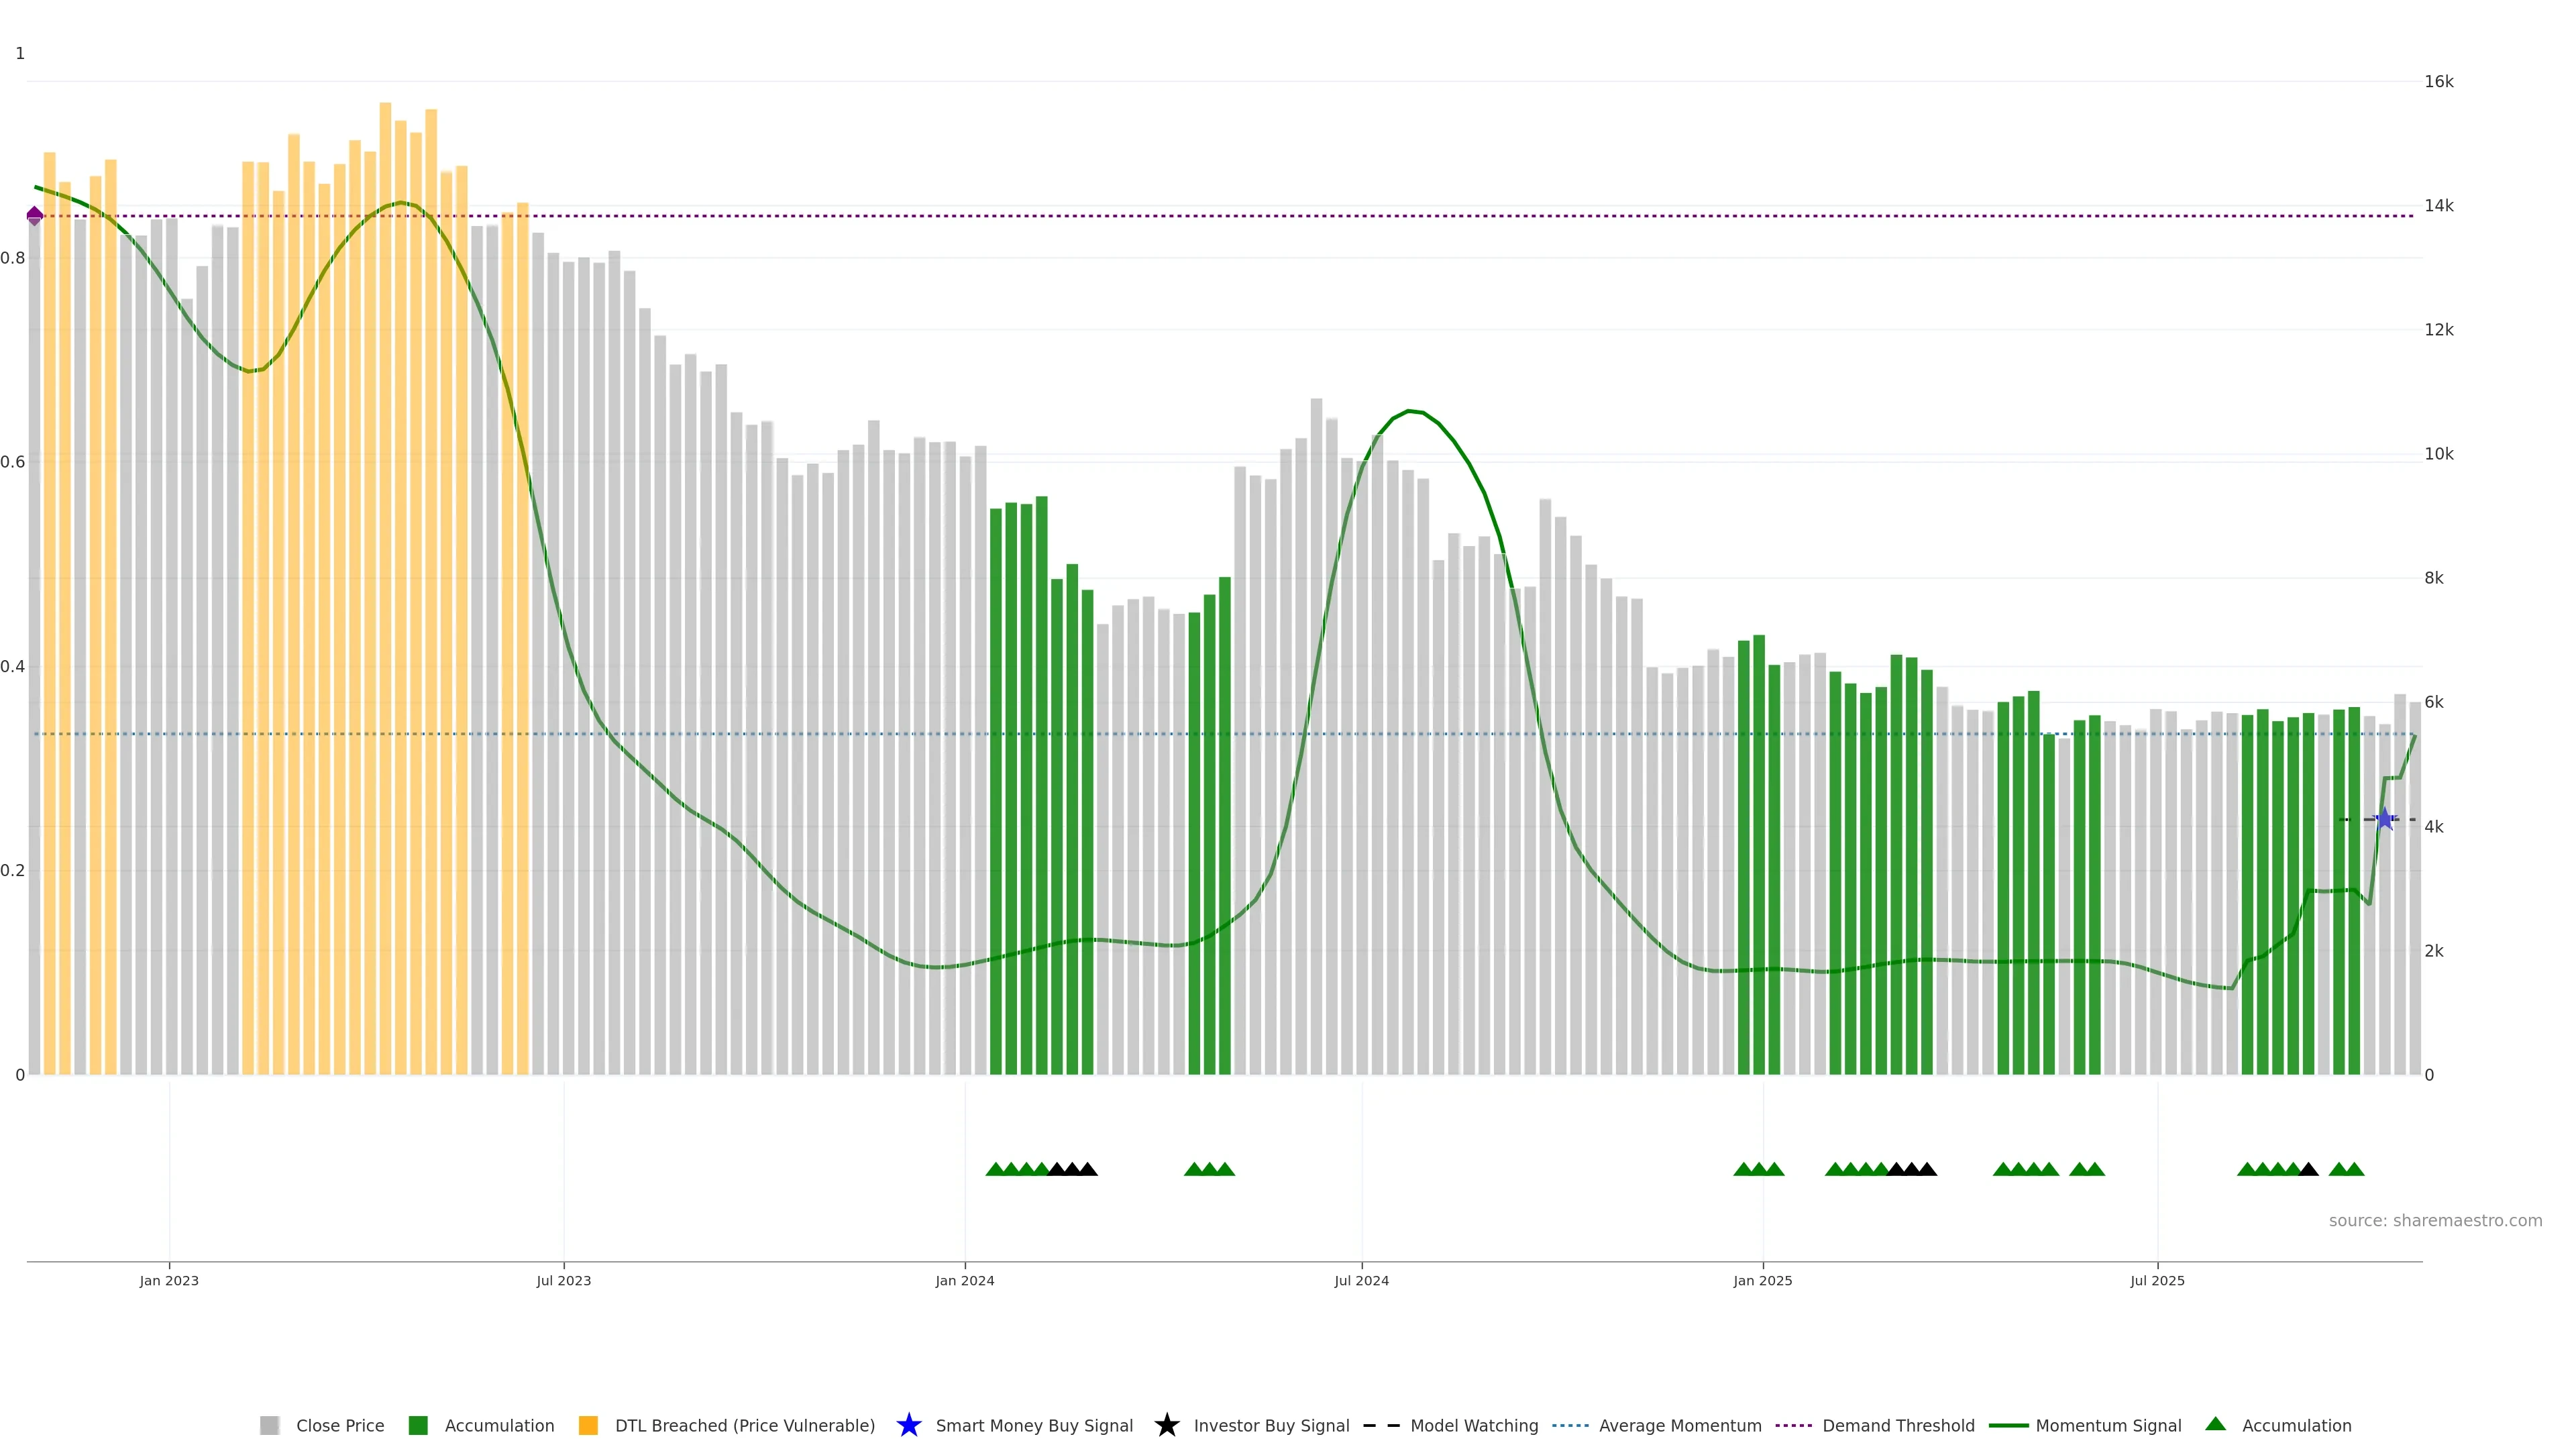
Task: Click the Demand Threshold legend label
Action: [1898, 1425]
